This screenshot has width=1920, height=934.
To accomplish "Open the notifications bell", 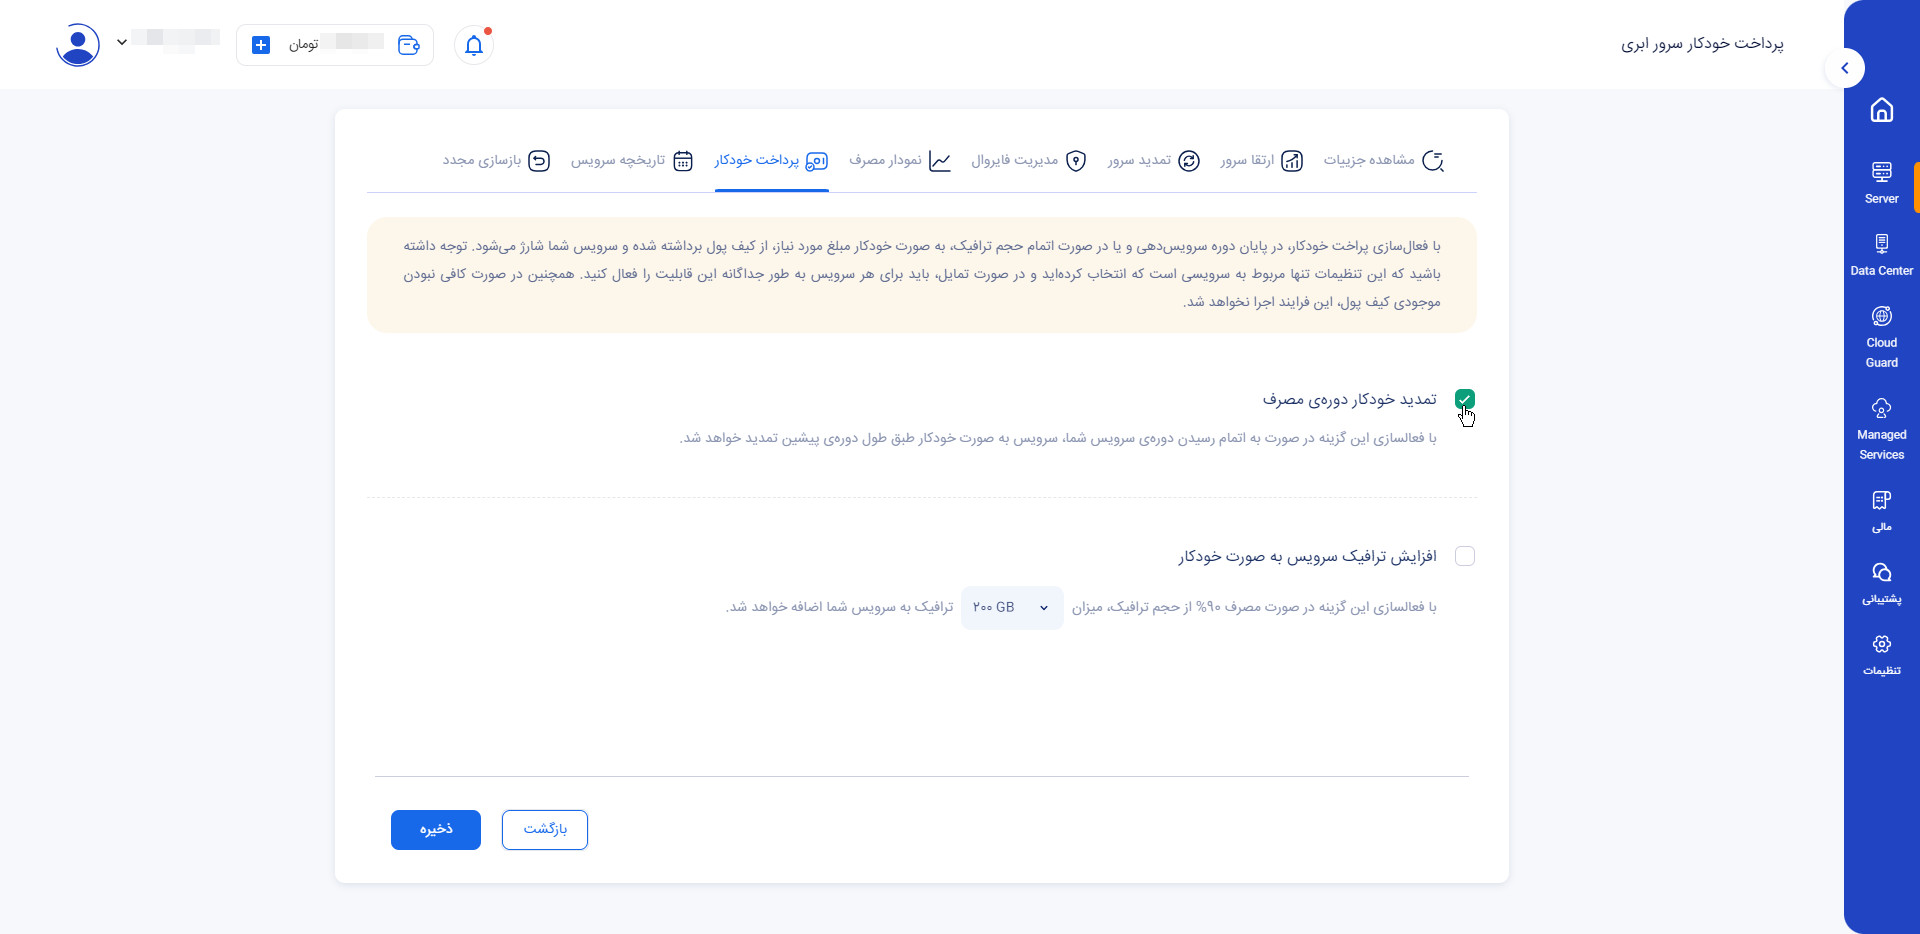I will point(474,45).
